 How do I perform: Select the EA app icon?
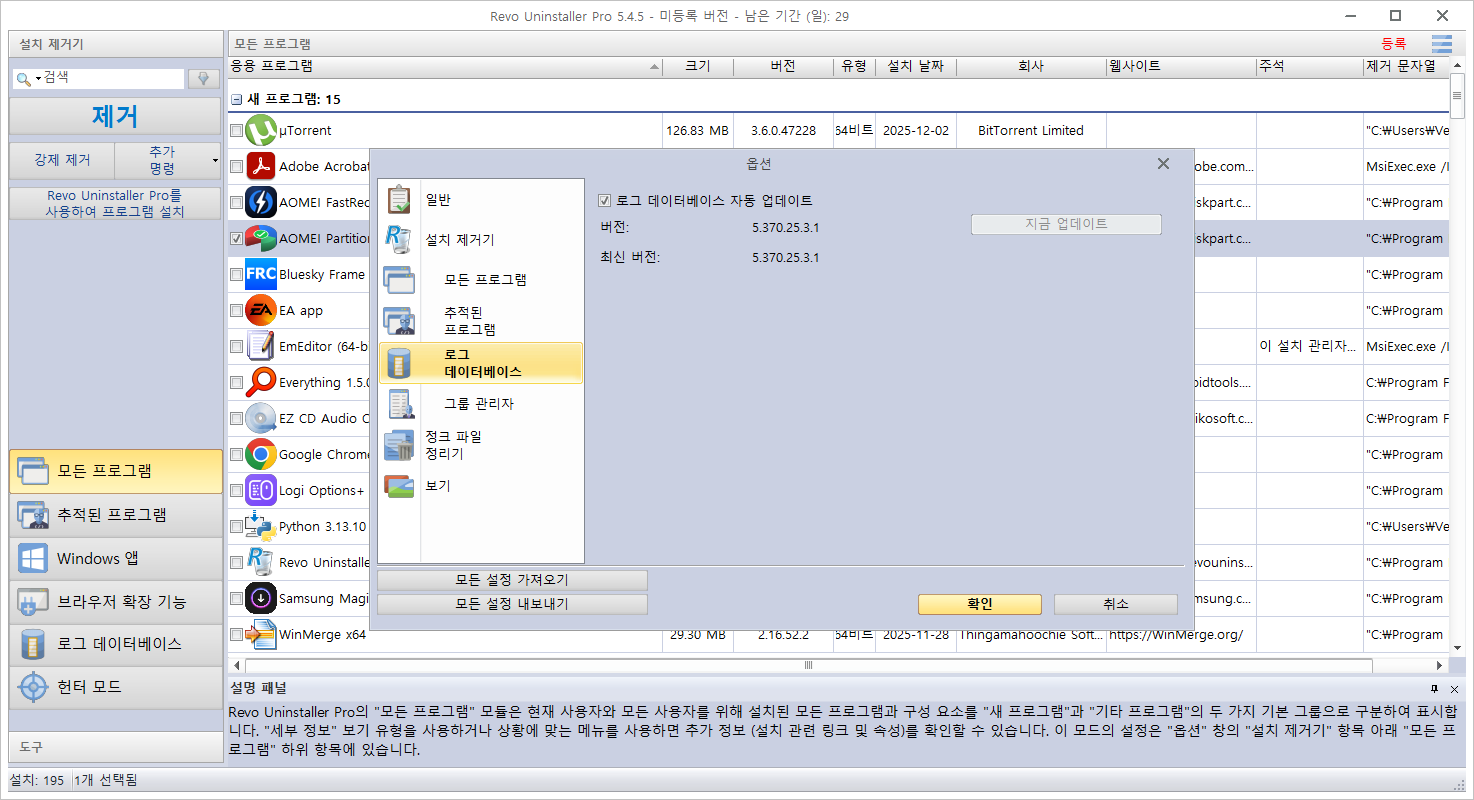pos(261,311)
